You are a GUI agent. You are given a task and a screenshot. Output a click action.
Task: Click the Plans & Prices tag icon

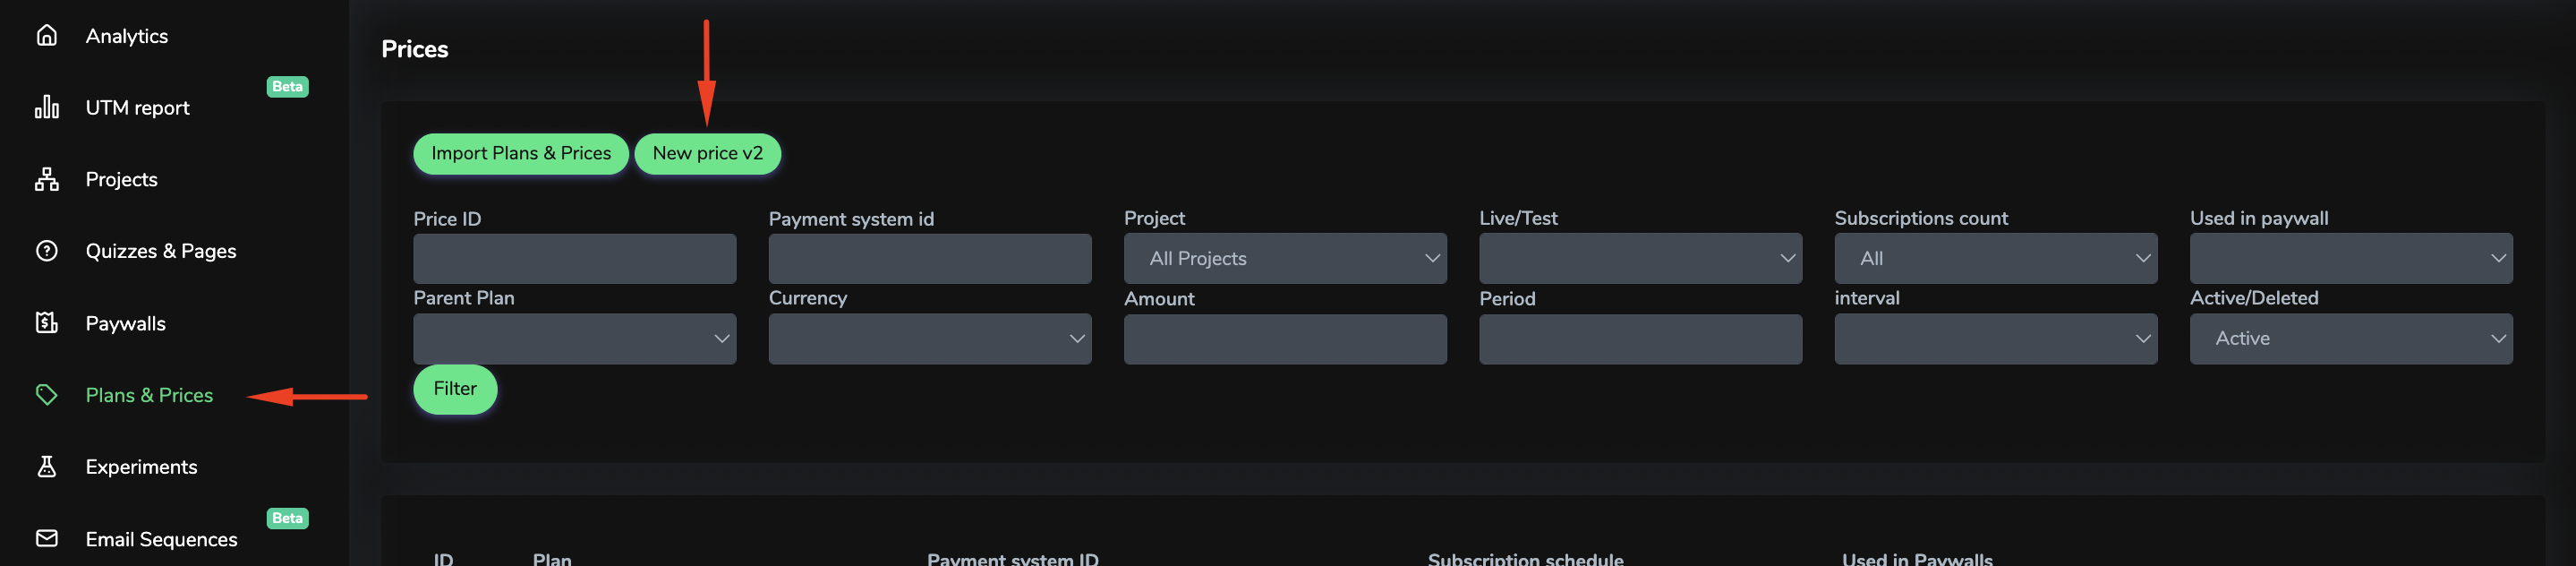click(x=46, y=395)
